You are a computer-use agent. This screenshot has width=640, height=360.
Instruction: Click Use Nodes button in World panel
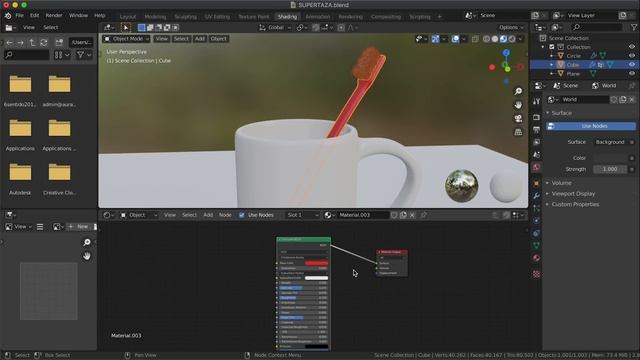coord(591,126)
